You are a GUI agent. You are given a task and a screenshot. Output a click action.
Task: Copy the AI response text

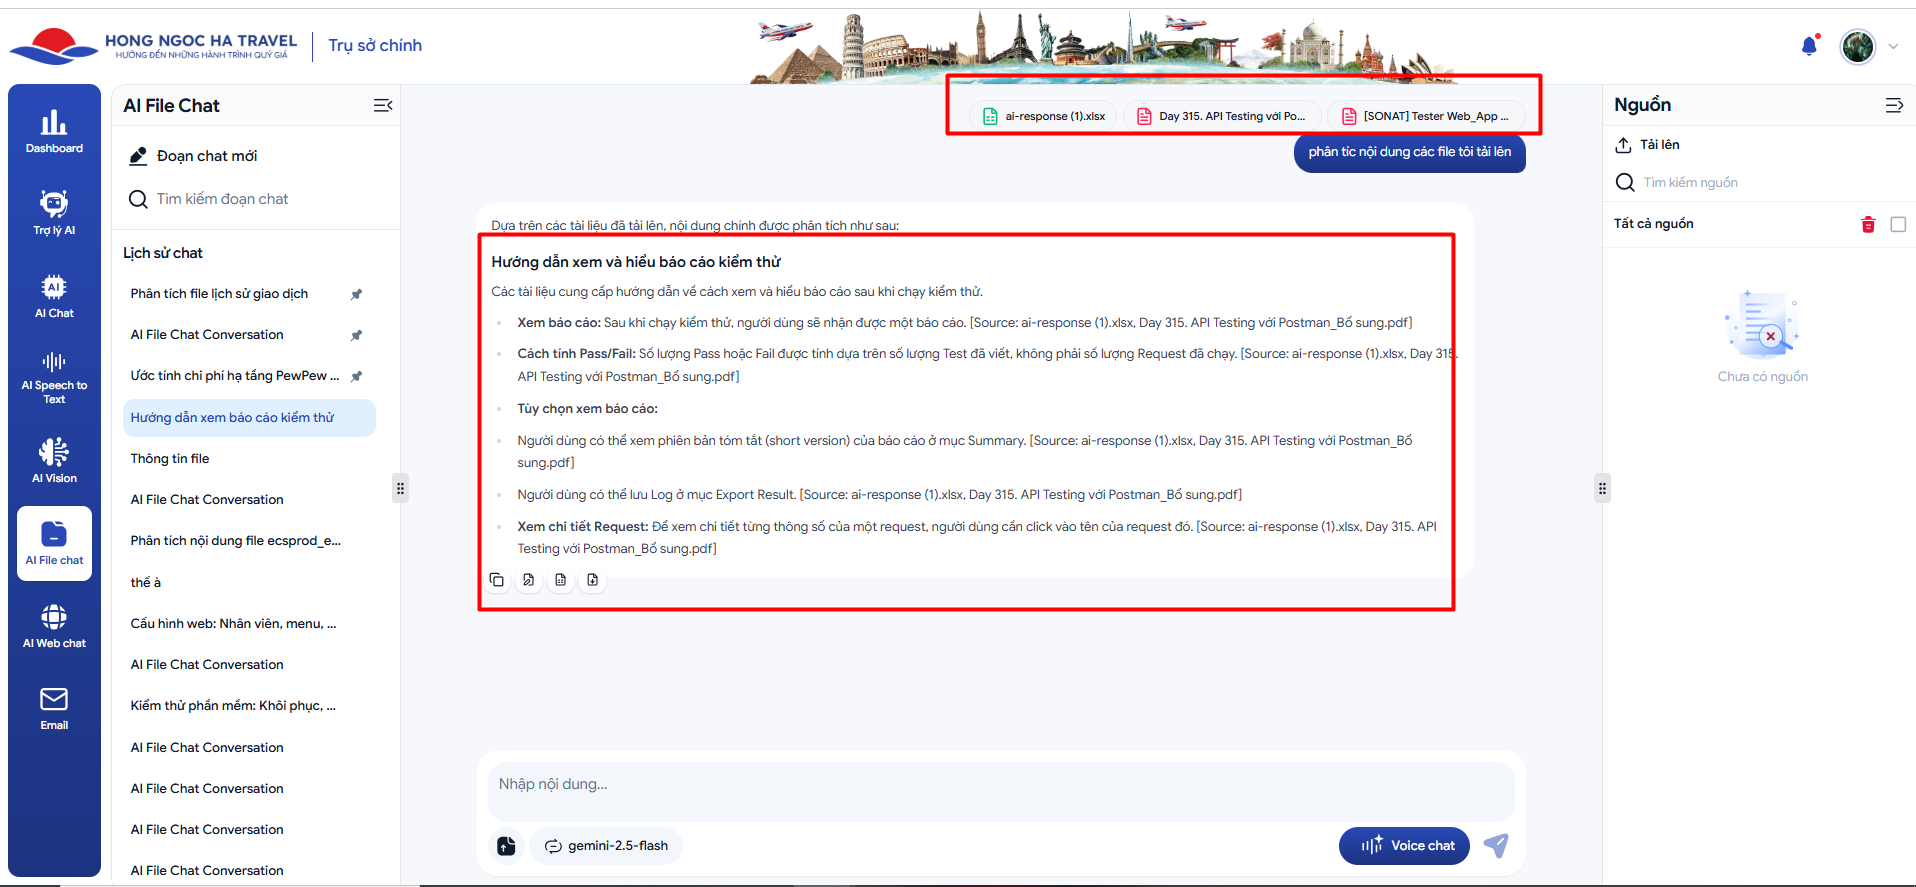point(497,580)
